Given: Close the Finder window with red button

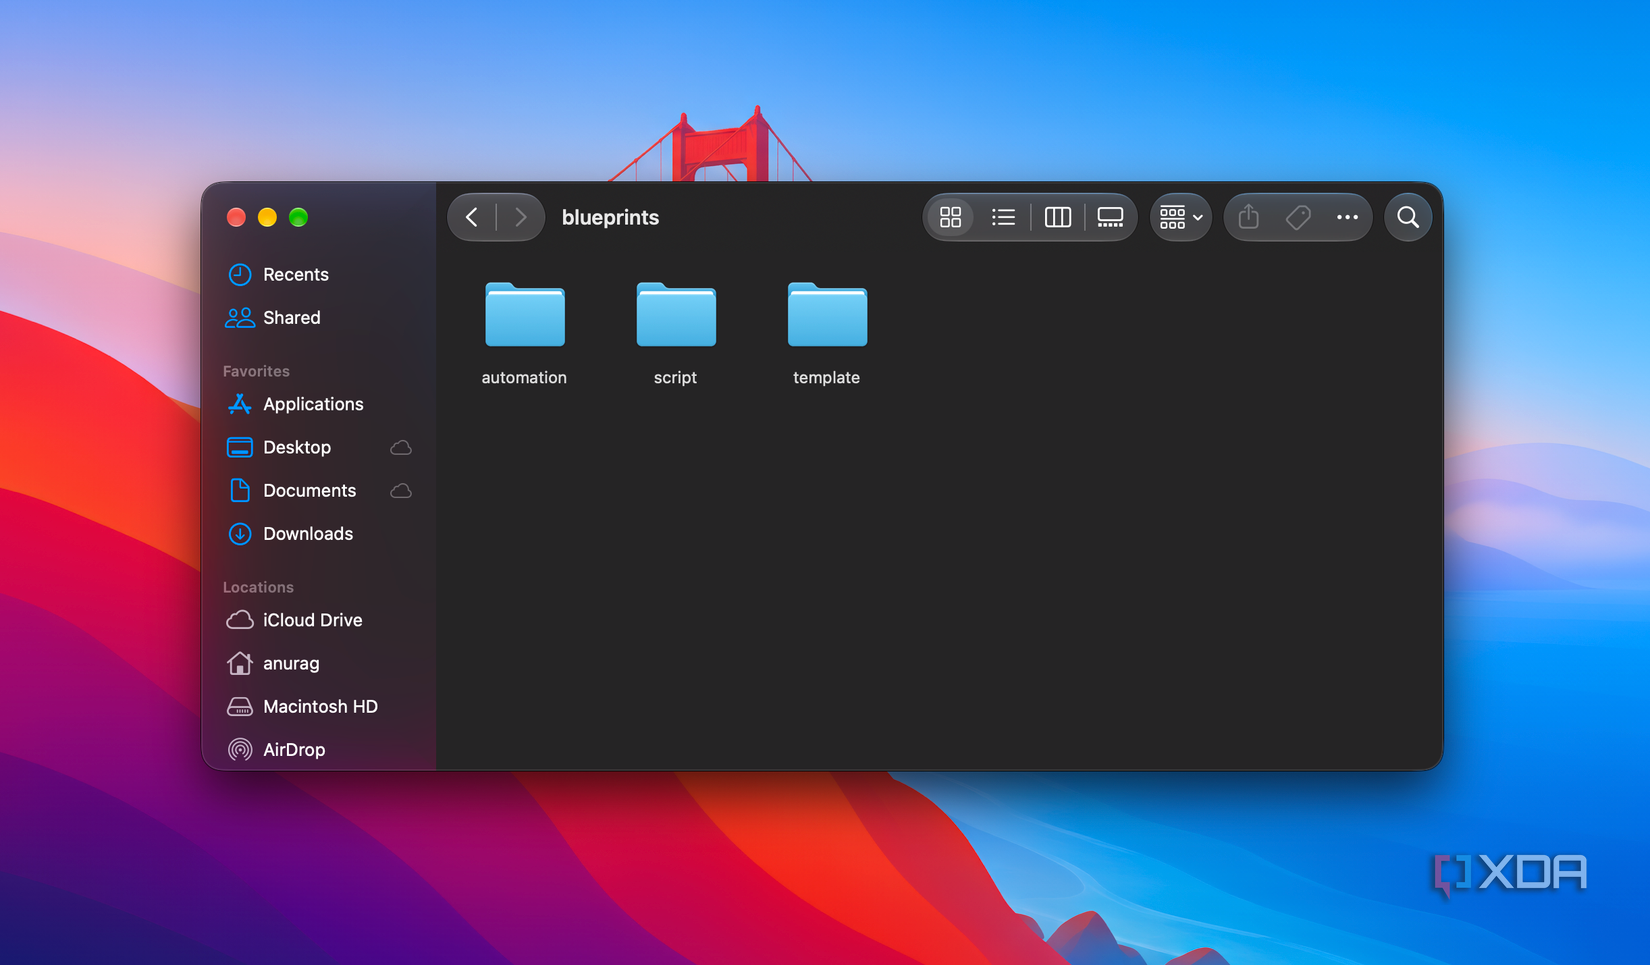Looking at the screenshot, I should [x=236, y=217].
